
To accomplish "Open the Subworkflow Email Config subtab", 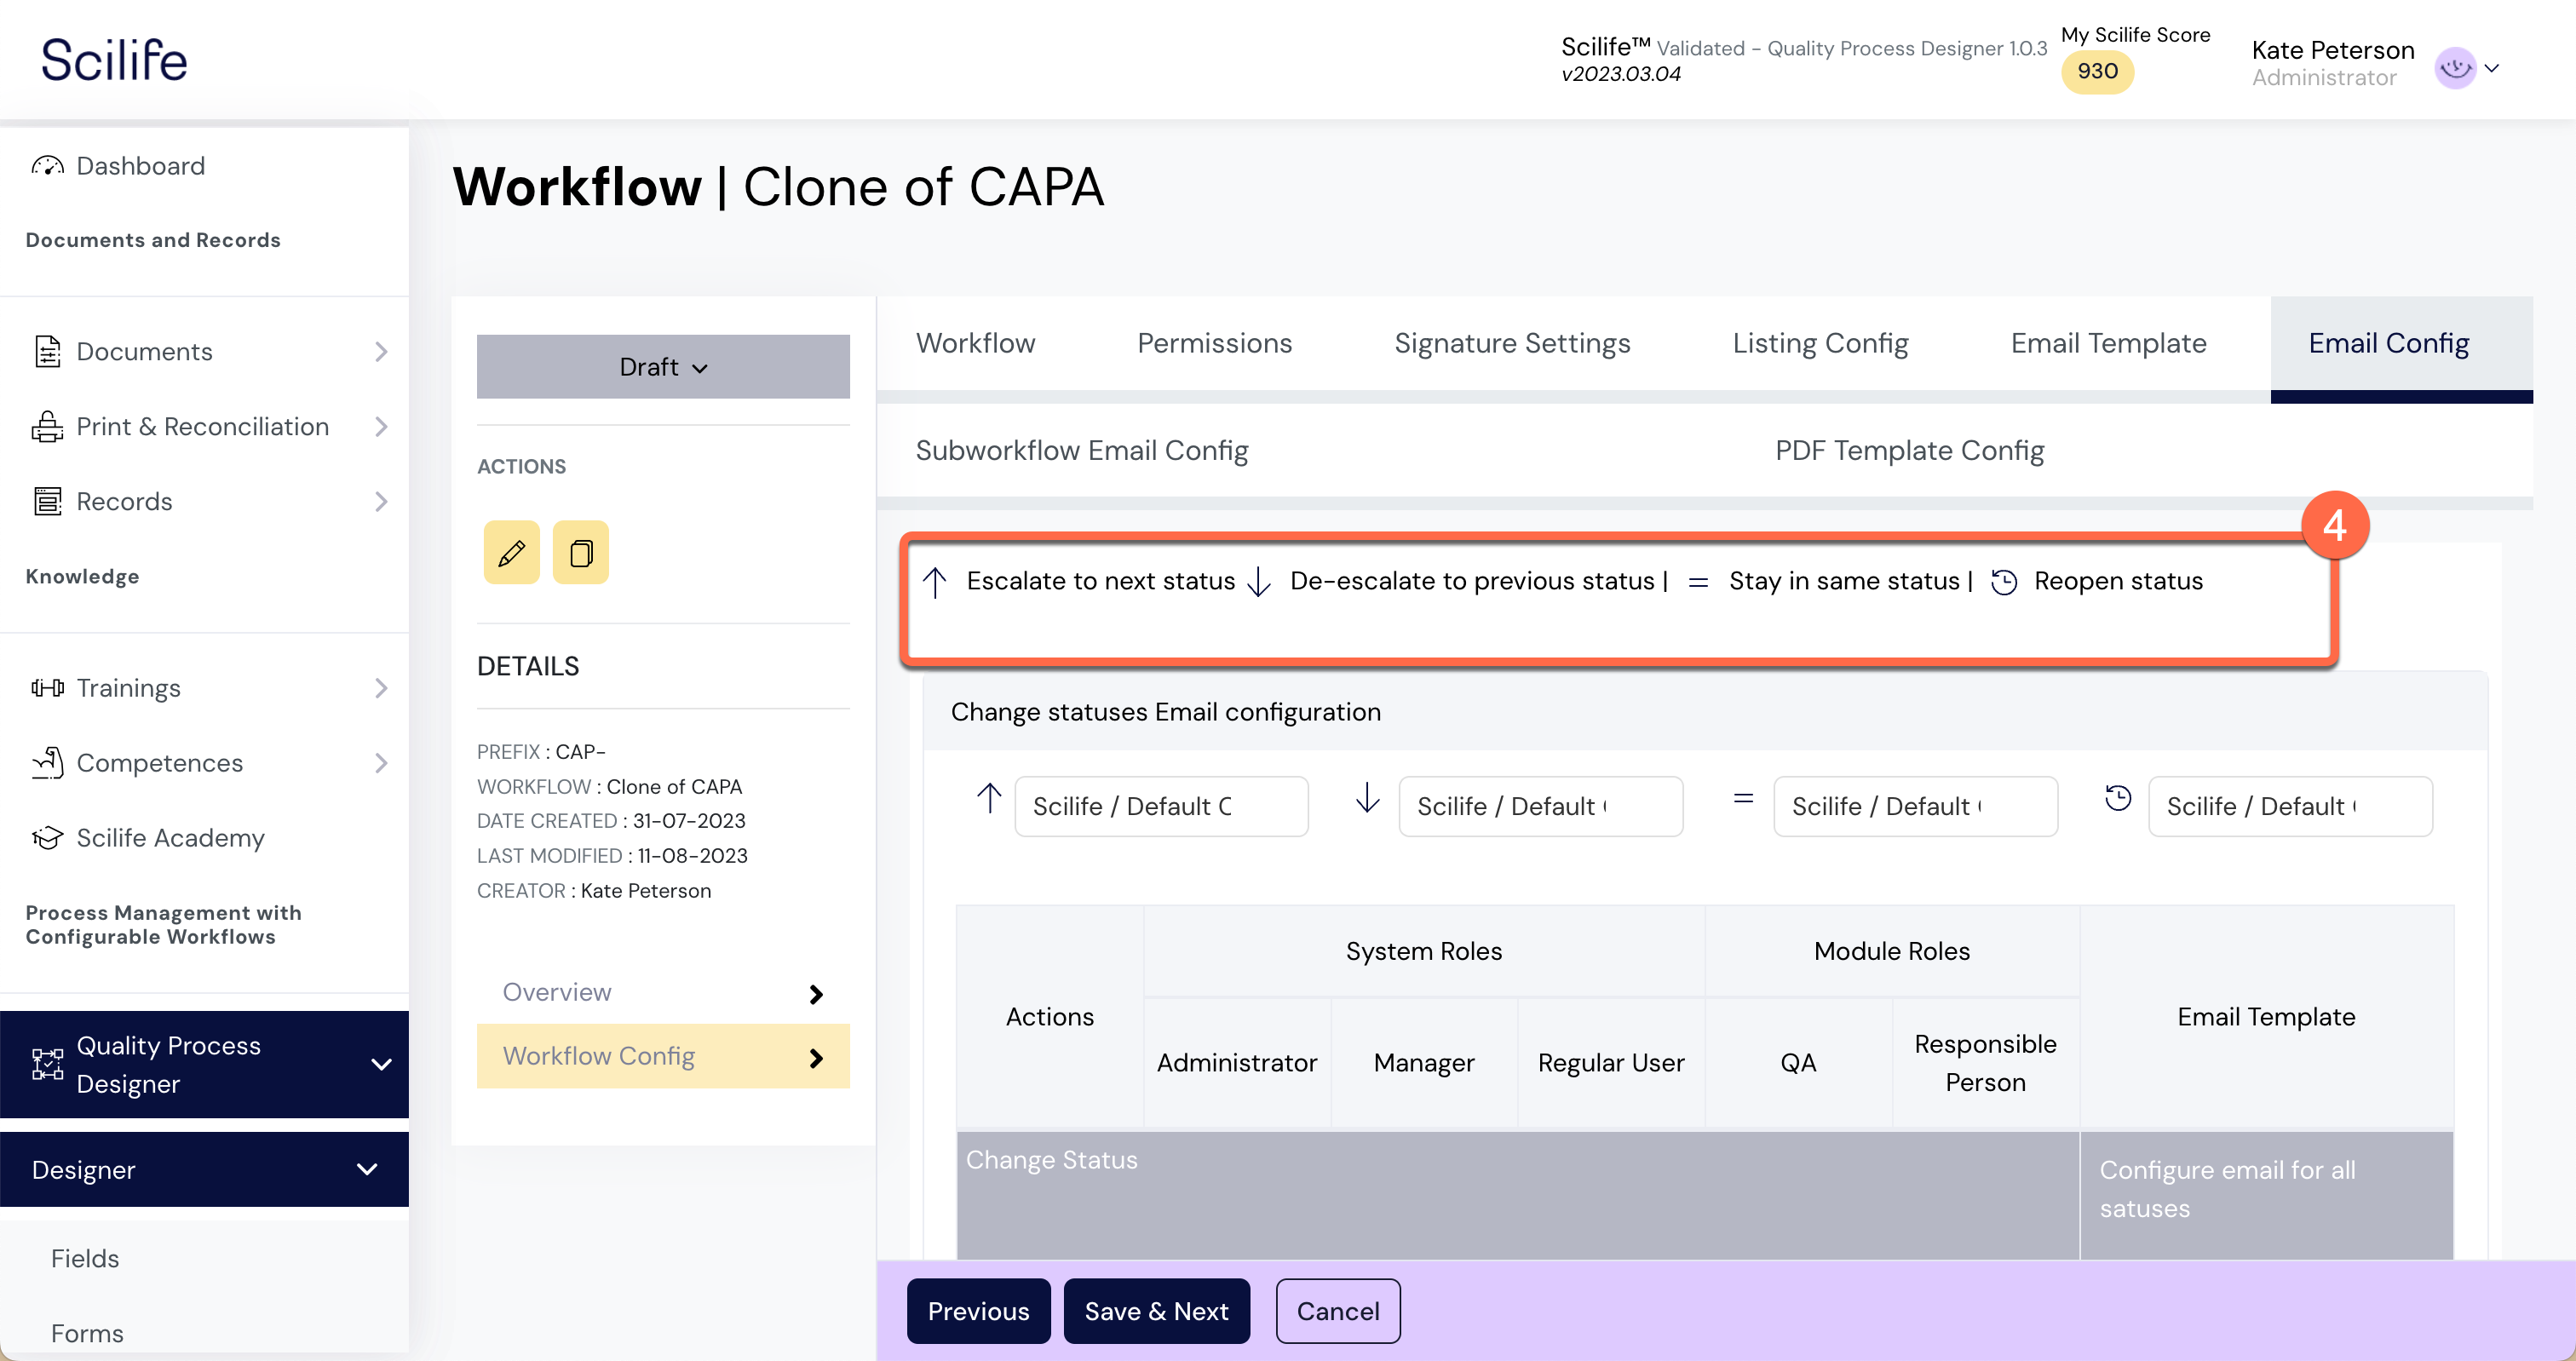I will click(1081, 450).
